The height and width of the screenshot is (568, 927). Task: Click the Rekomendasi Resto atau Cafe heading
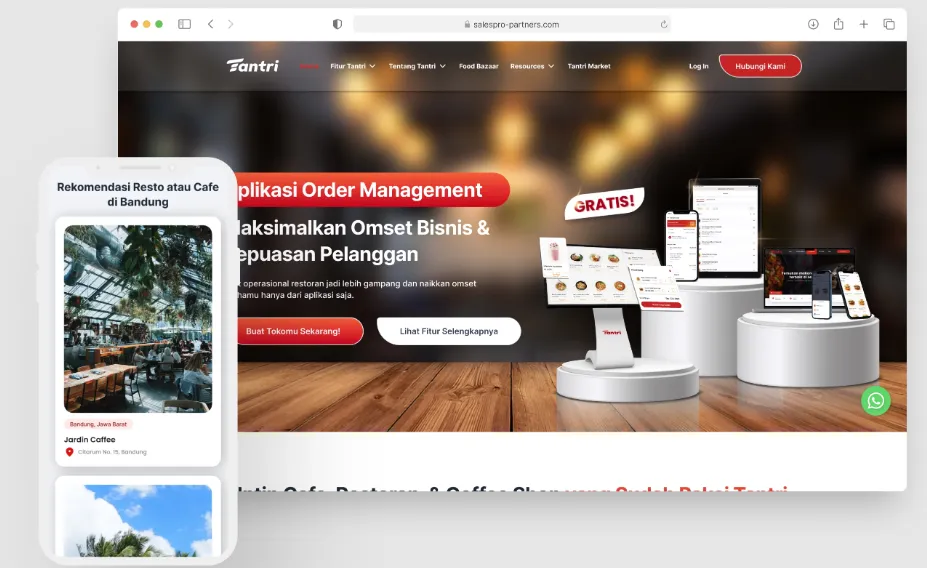(138, 194)
